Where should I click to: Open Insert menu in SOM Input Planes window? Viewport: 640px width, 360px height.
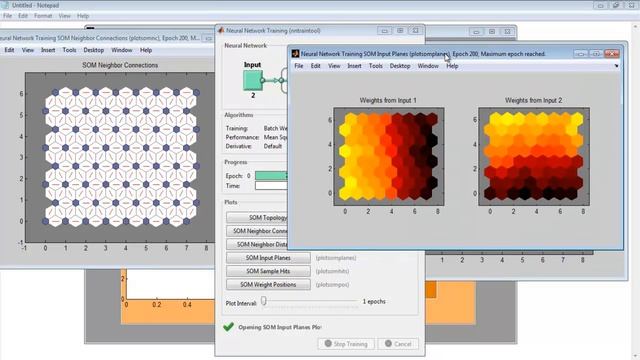354,66
